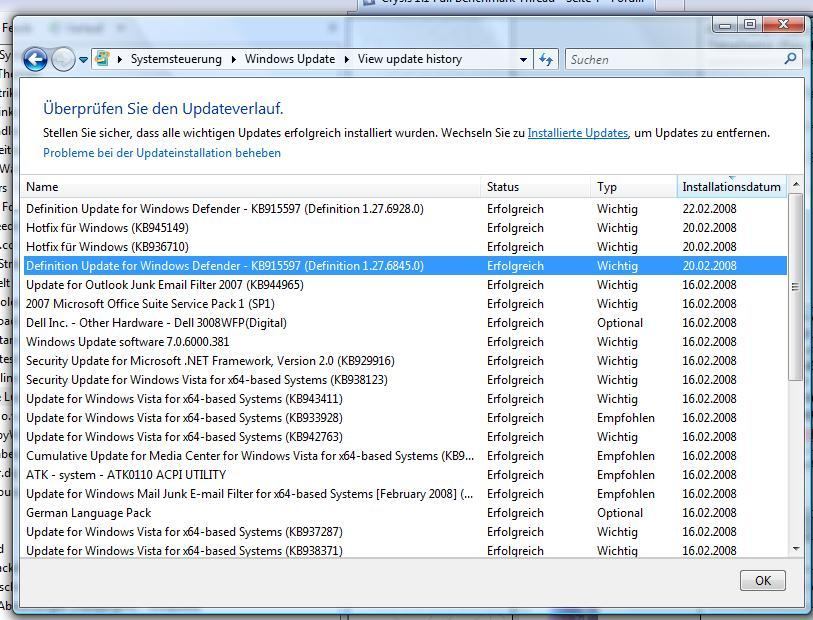Select Definition Update 1.27.6928.0 row
813x620 pixels.
click(405, 209)
